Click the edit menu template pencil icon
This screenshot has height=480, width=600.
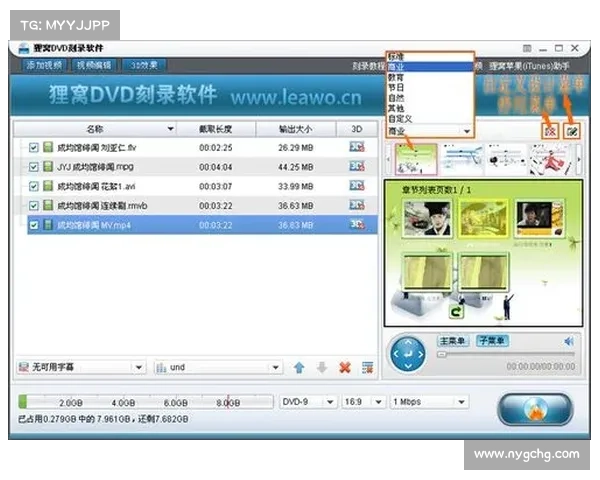[x=572, y=131]
